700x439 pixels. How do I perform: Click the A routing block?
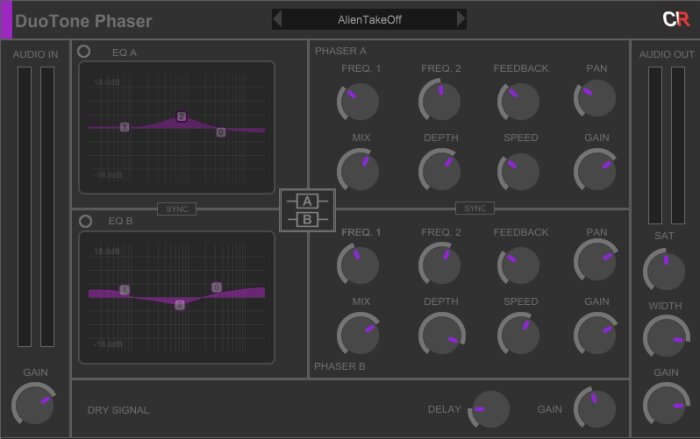307,201
